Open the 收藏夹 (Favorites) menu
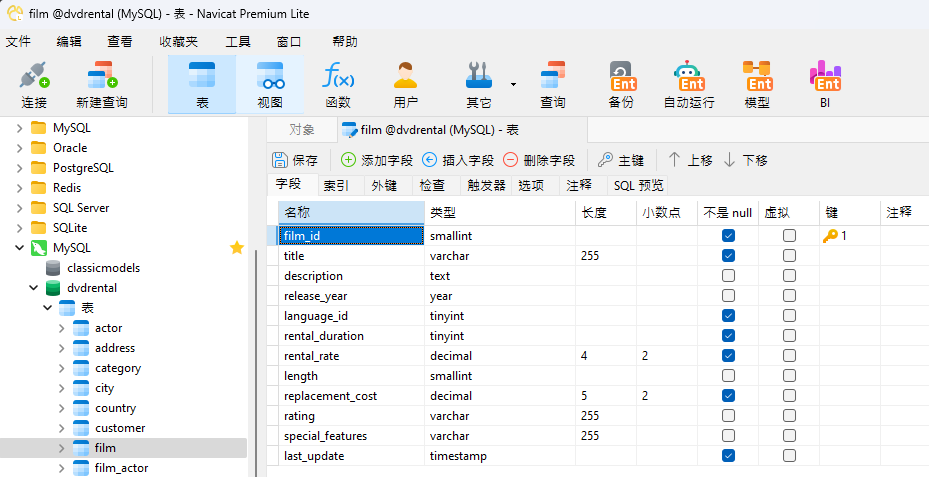This screenshot has height=477, width=929. point(178,42)
